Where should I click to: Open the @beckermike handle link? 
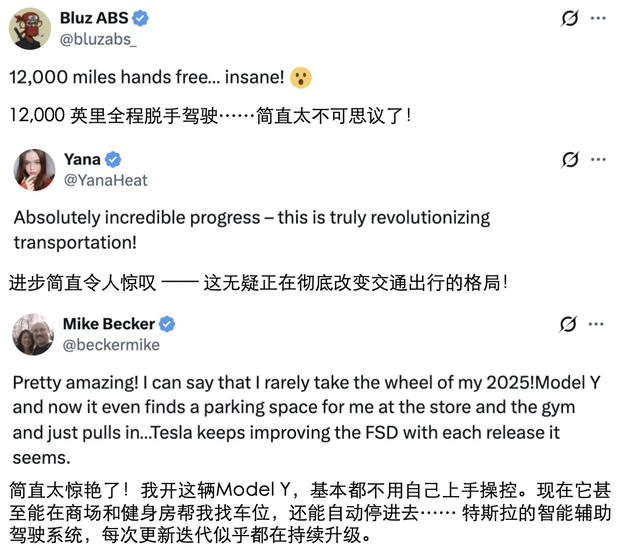tap(111, 345)
